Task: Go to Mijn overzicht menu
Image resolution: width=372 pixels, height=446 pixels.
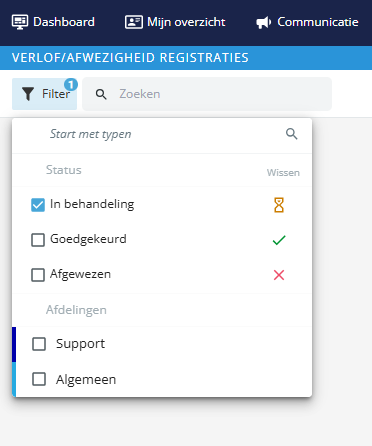Action: 175,22
